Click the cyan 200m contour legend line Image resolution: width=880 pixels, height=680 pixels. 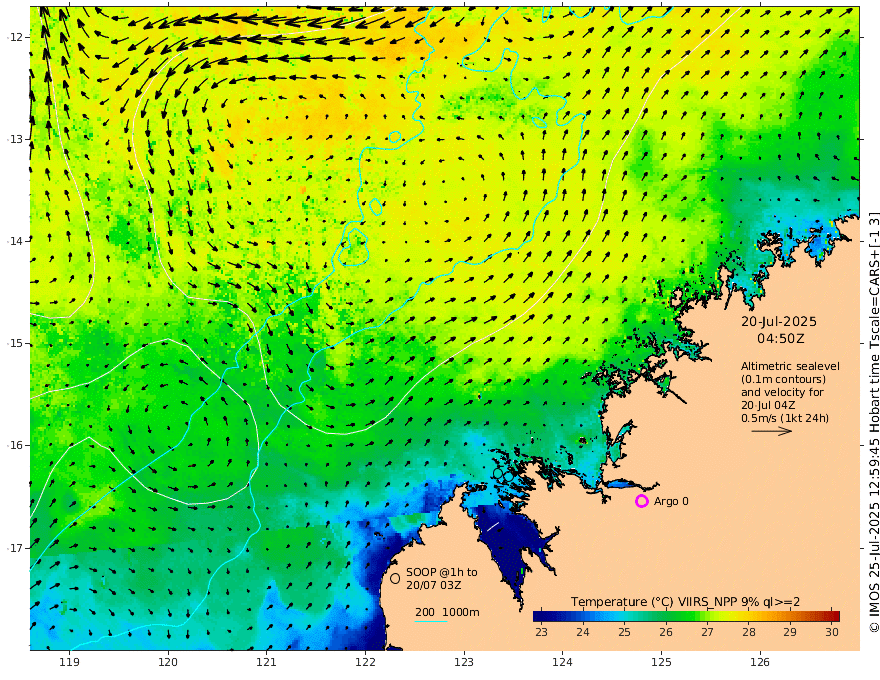[431, 621]
